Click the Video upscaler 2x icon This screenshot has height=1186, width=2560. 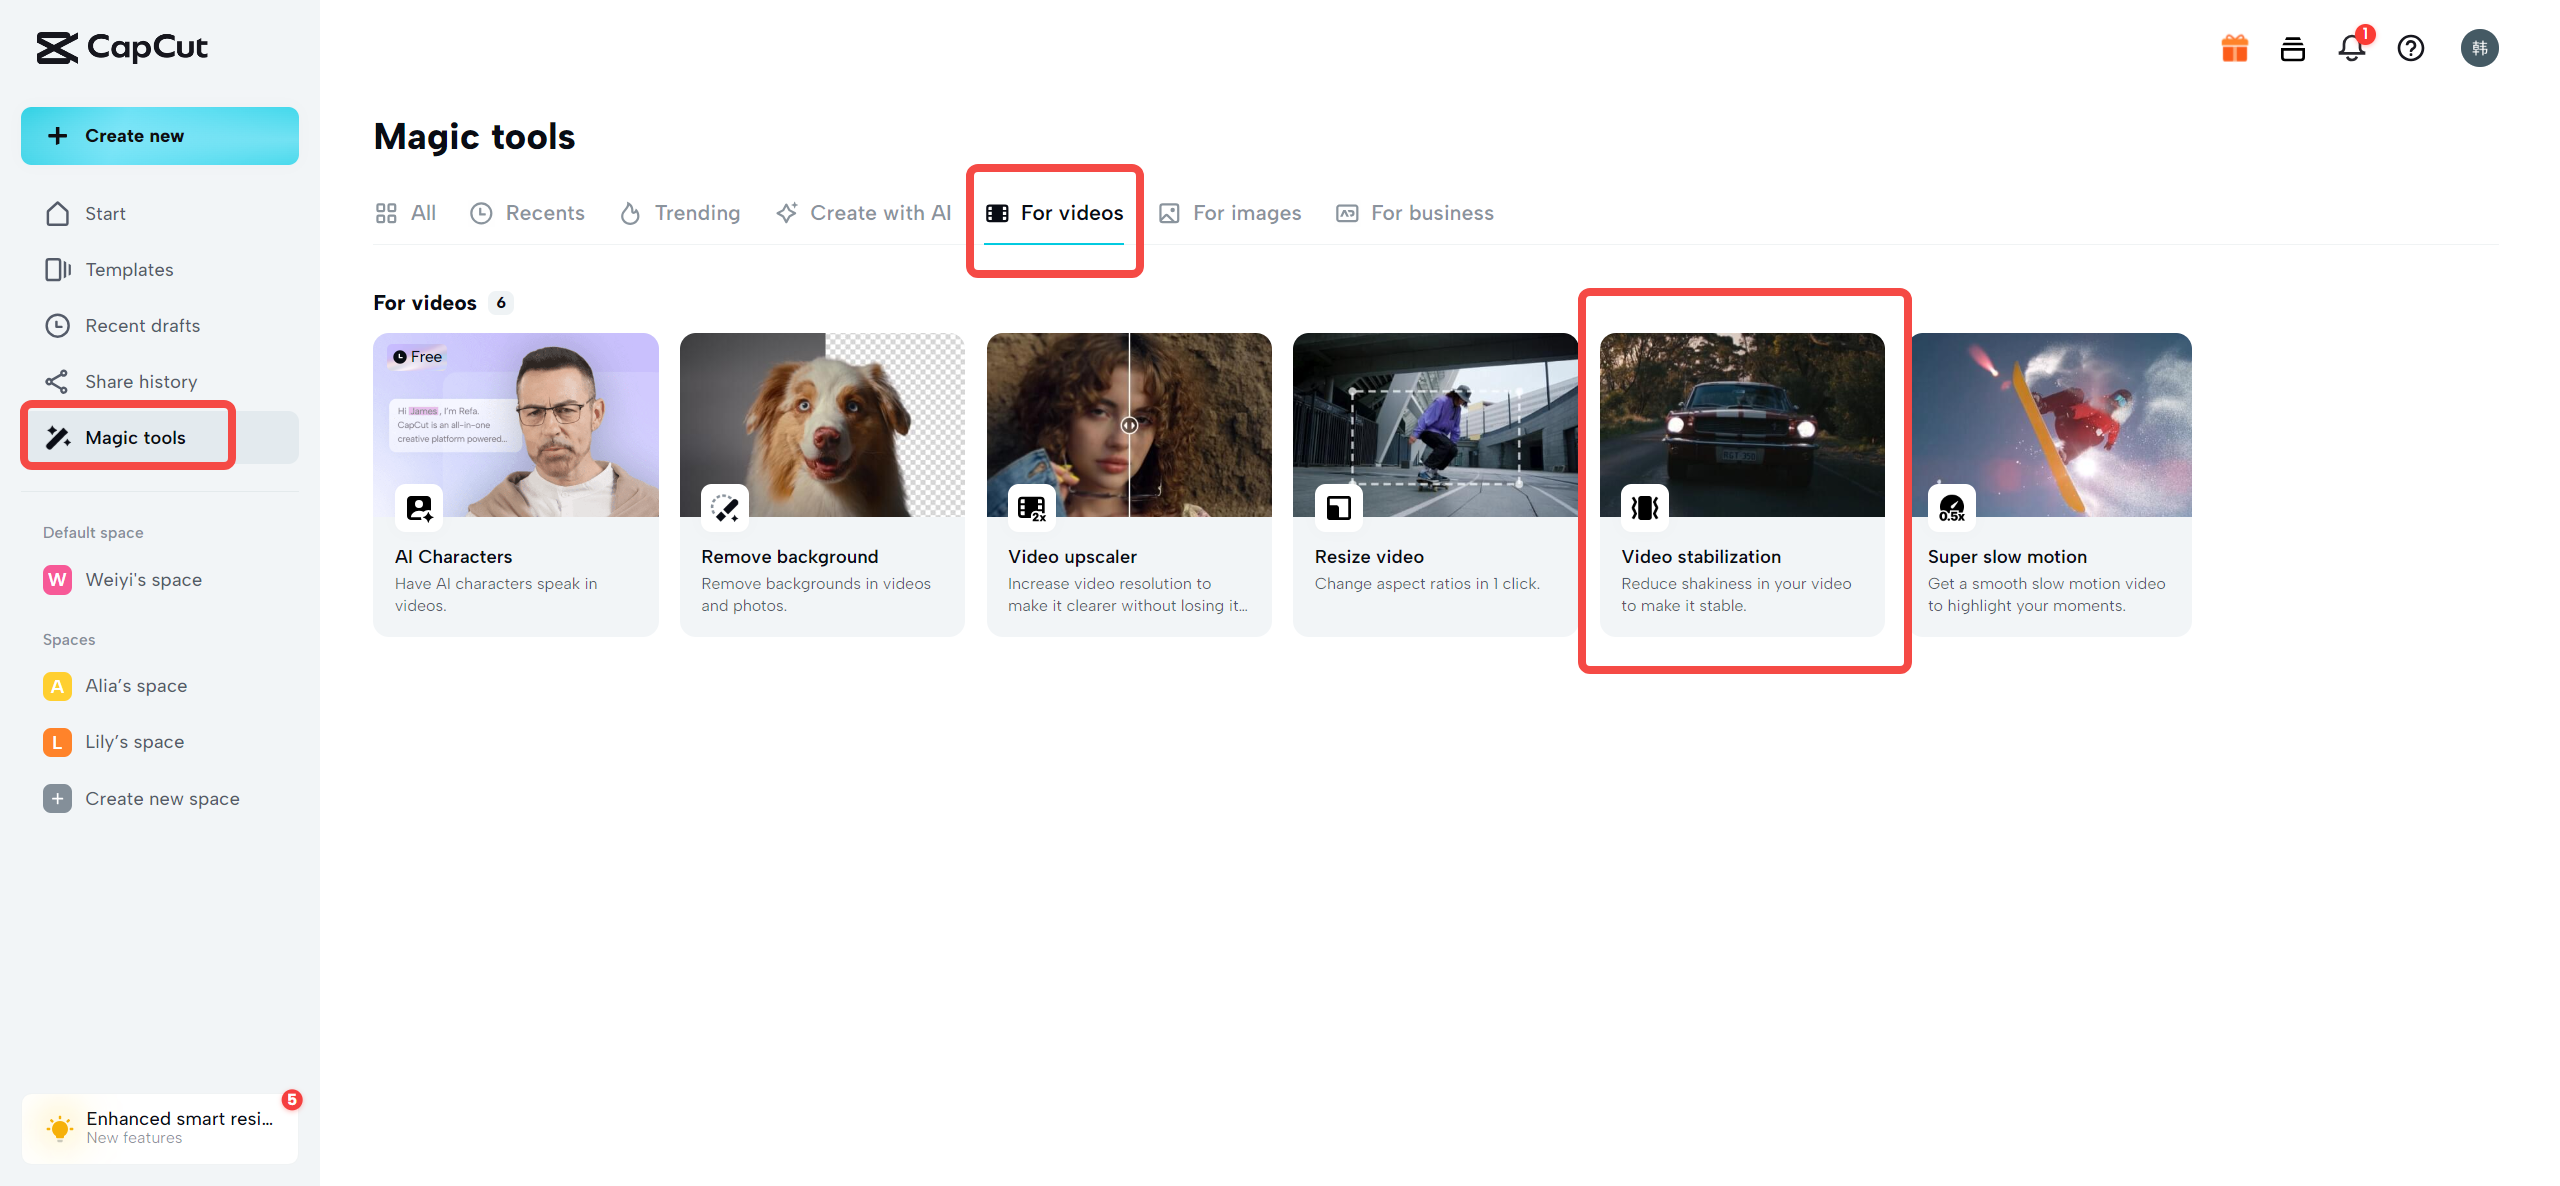1031,508
